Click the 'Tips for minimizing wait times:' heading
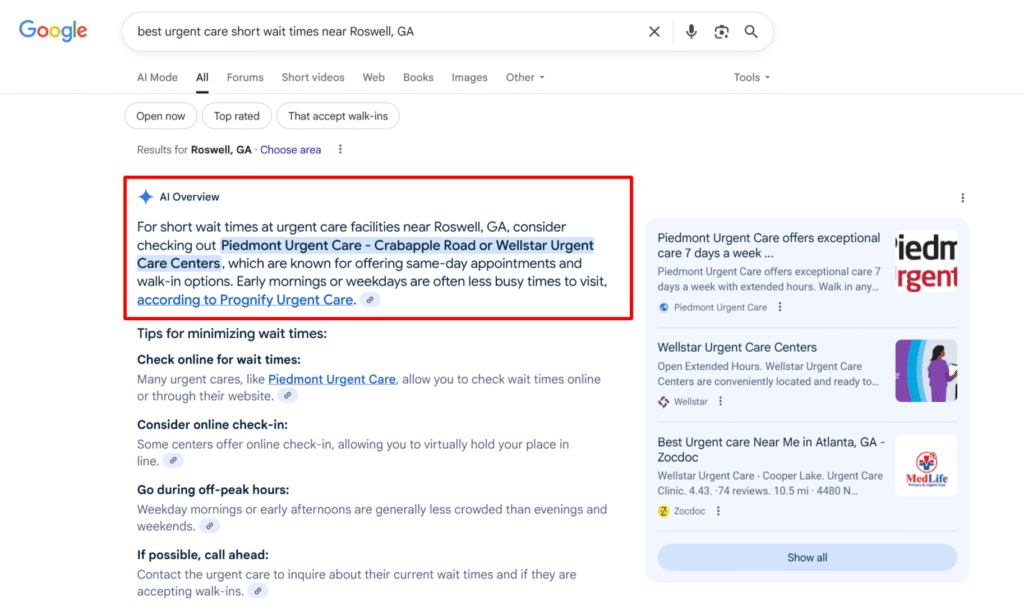 [232, 334]
